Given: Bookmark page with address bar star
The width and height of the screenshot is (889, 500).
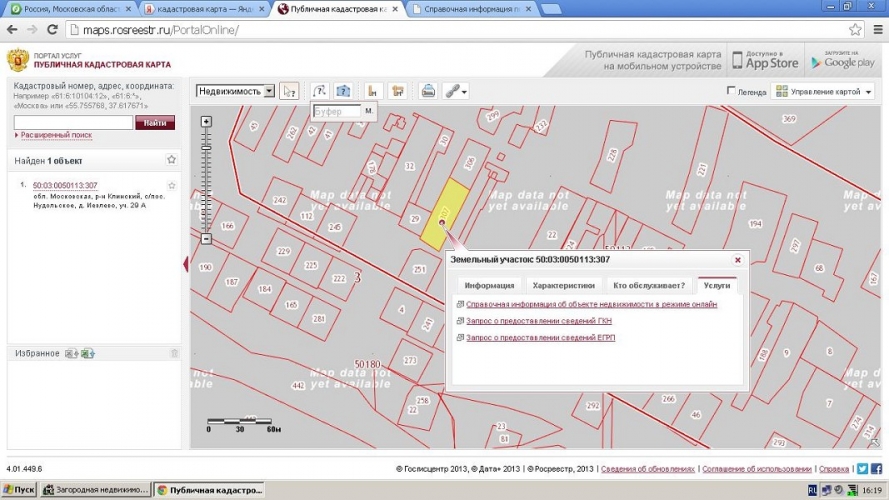Looking at the screenshot, I should [x=855, y=29].
